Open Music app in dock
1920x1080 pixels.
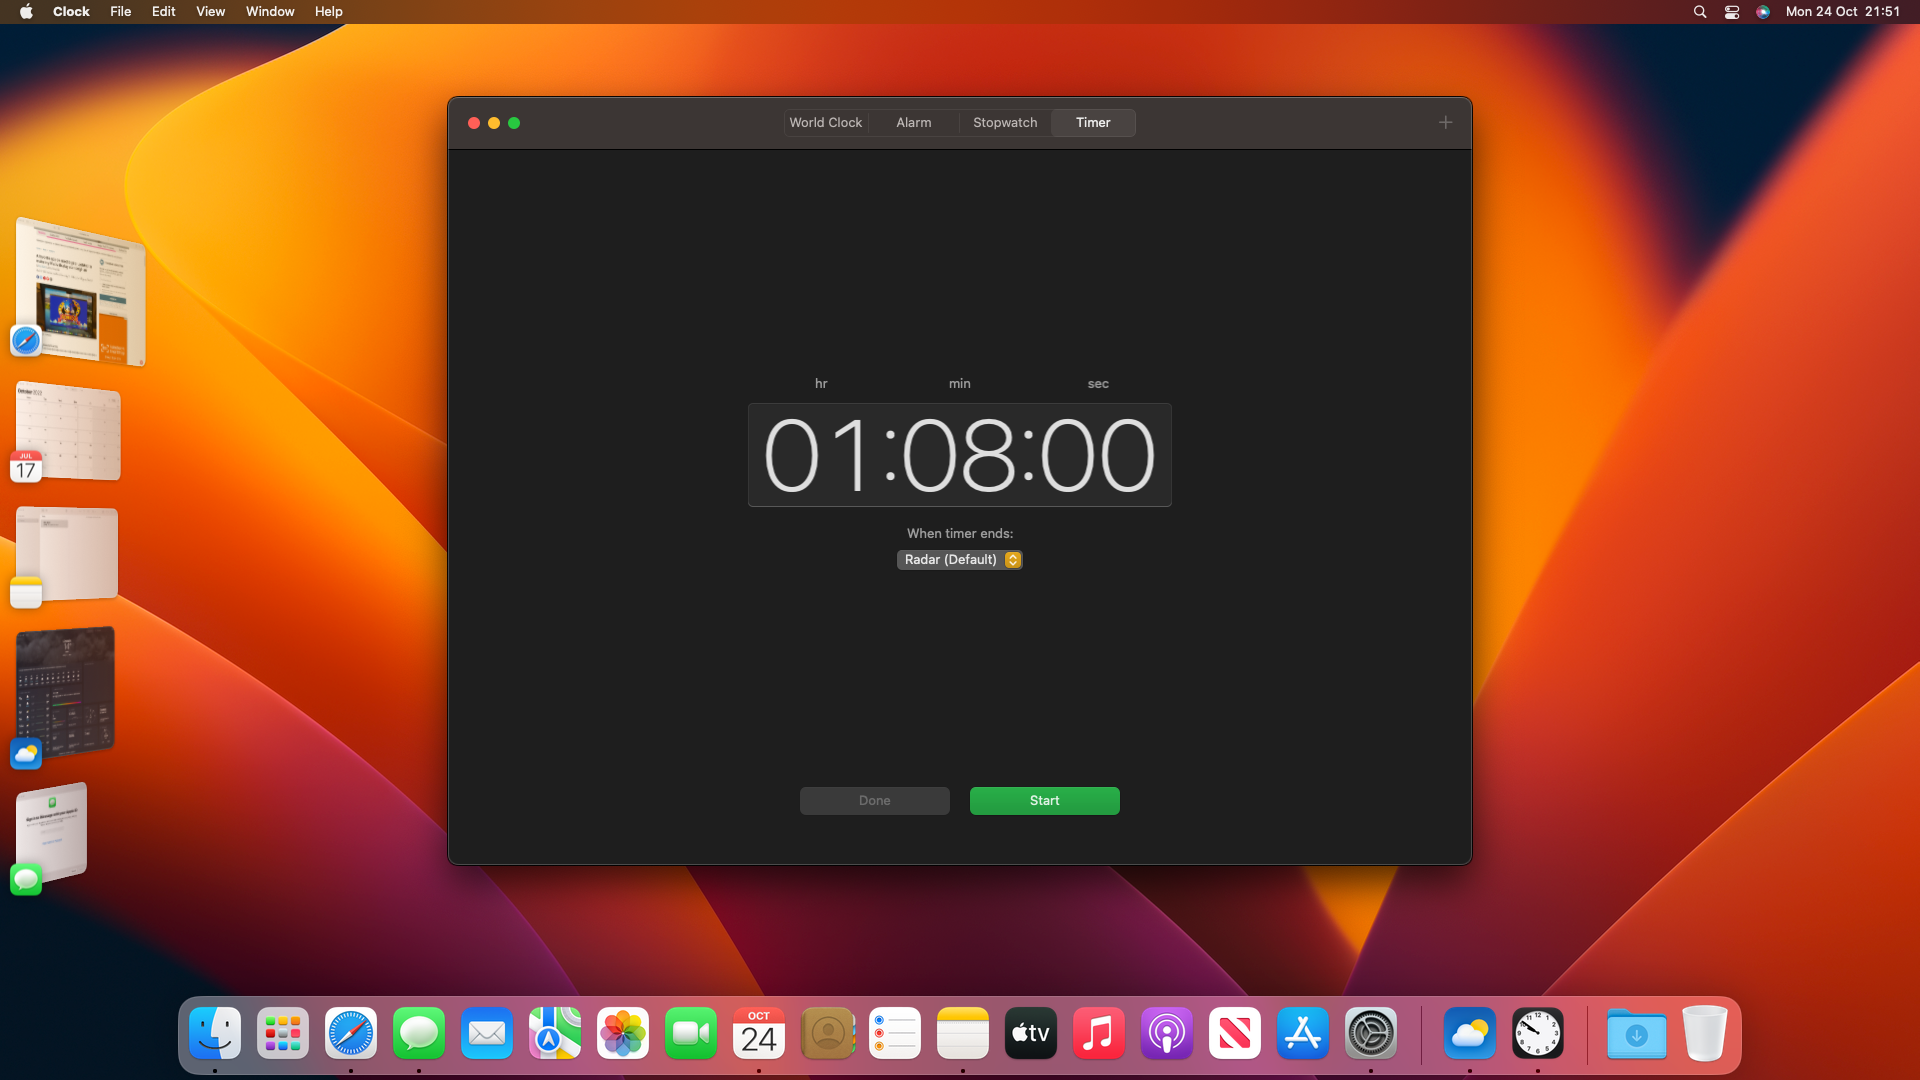(1098, 1033)
